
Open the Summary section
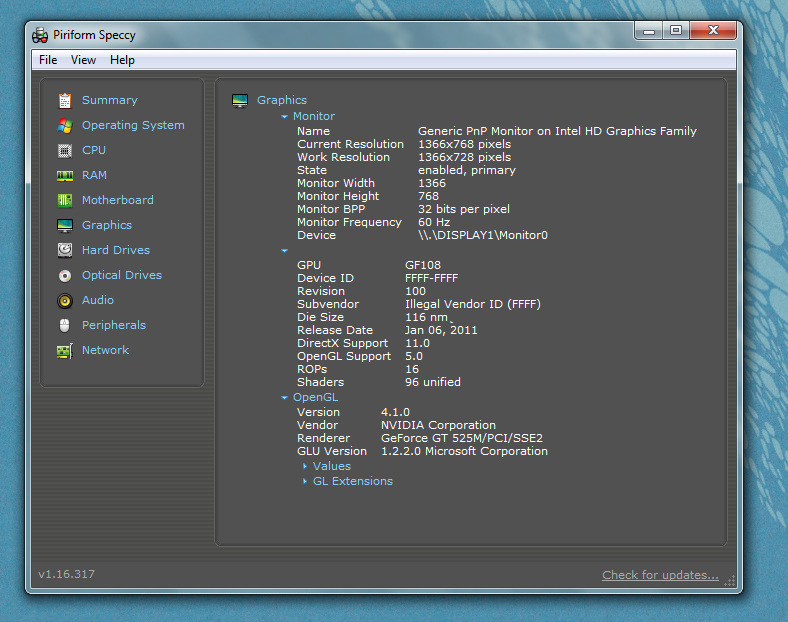point(110,100)
